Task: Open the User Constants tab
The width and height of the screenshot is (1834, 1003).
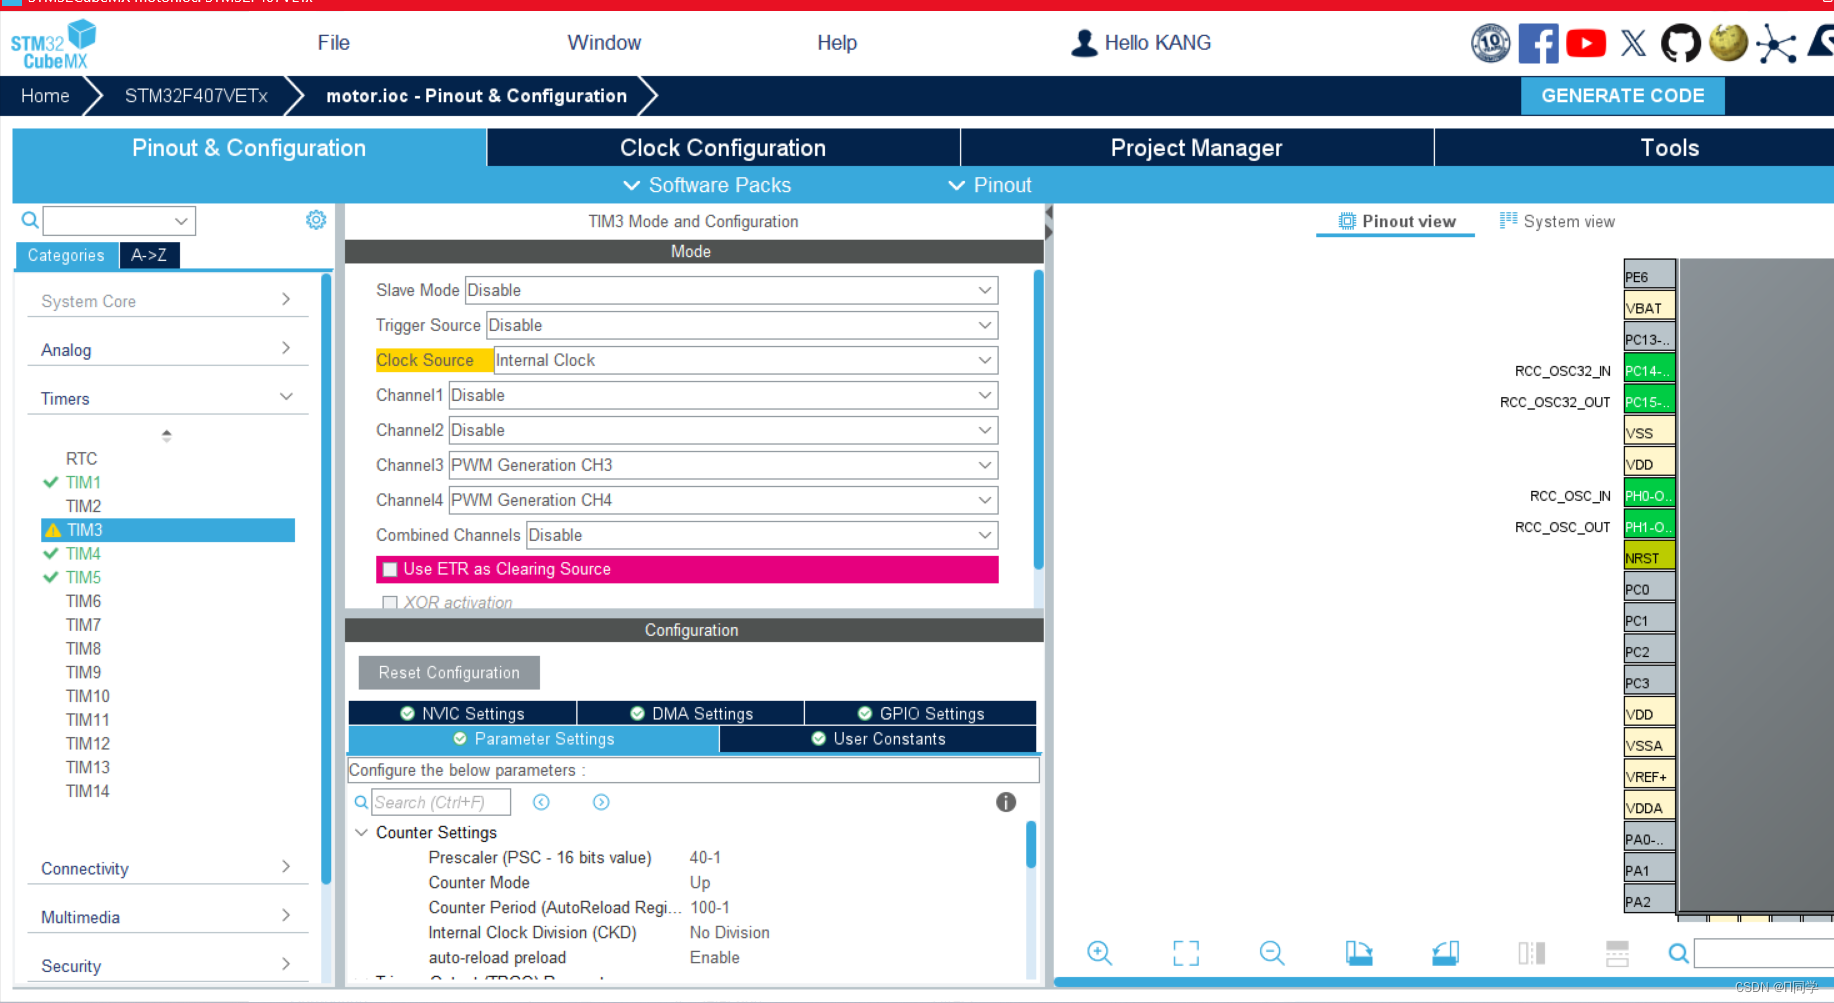Action: (878, 739)
